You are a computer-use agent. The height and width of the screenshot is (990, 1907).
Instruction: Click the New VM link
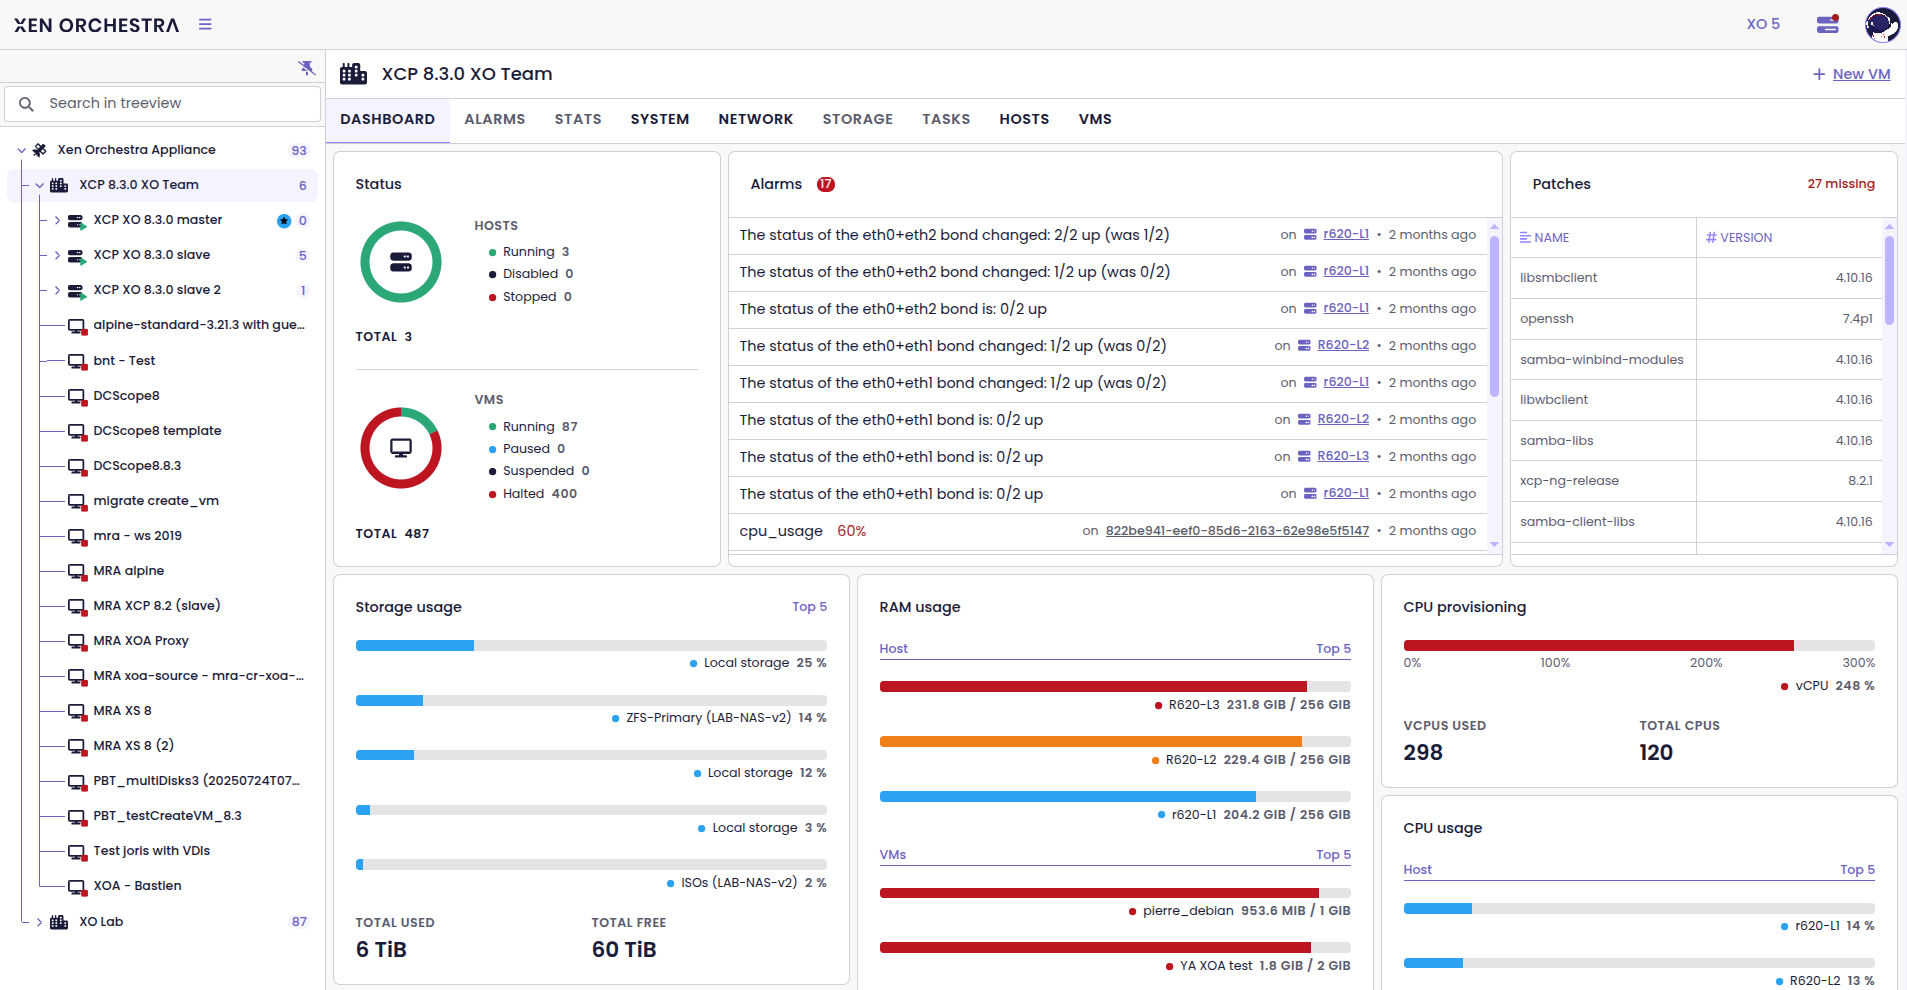click(1861, 74)
